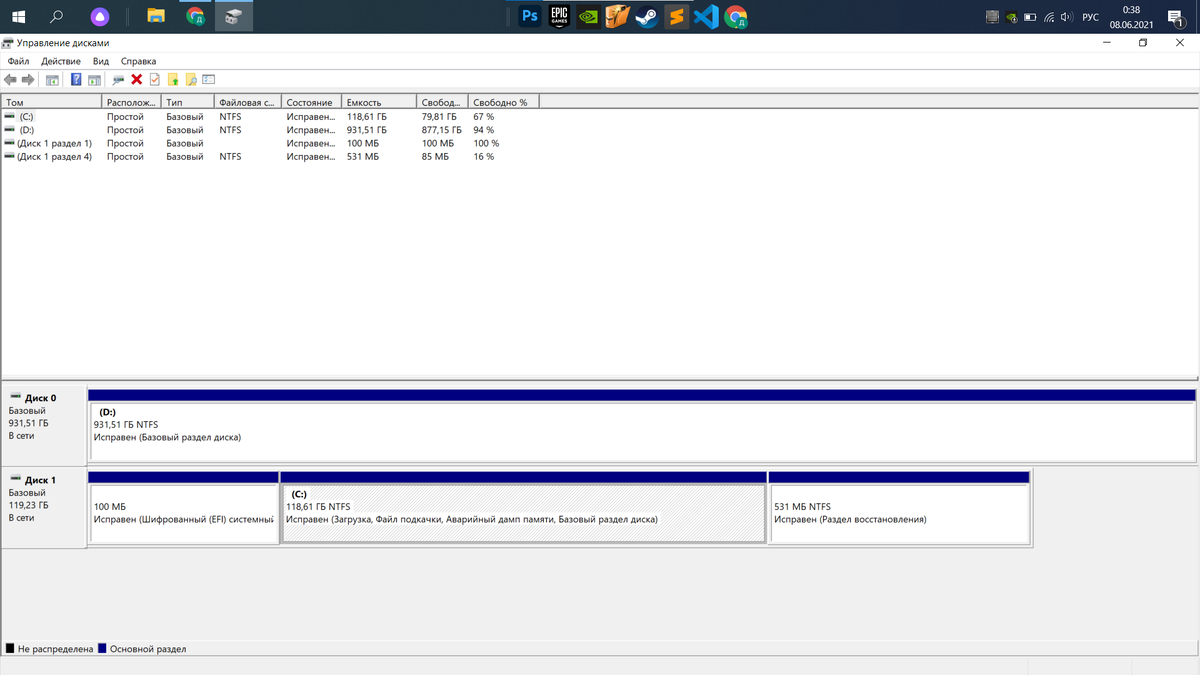This screenshot has height=675, width=1200.
Task: Select the (D:) 931,51 ГБ NTFS partition block
Action: pyautogui.click(x=642, y=425)
